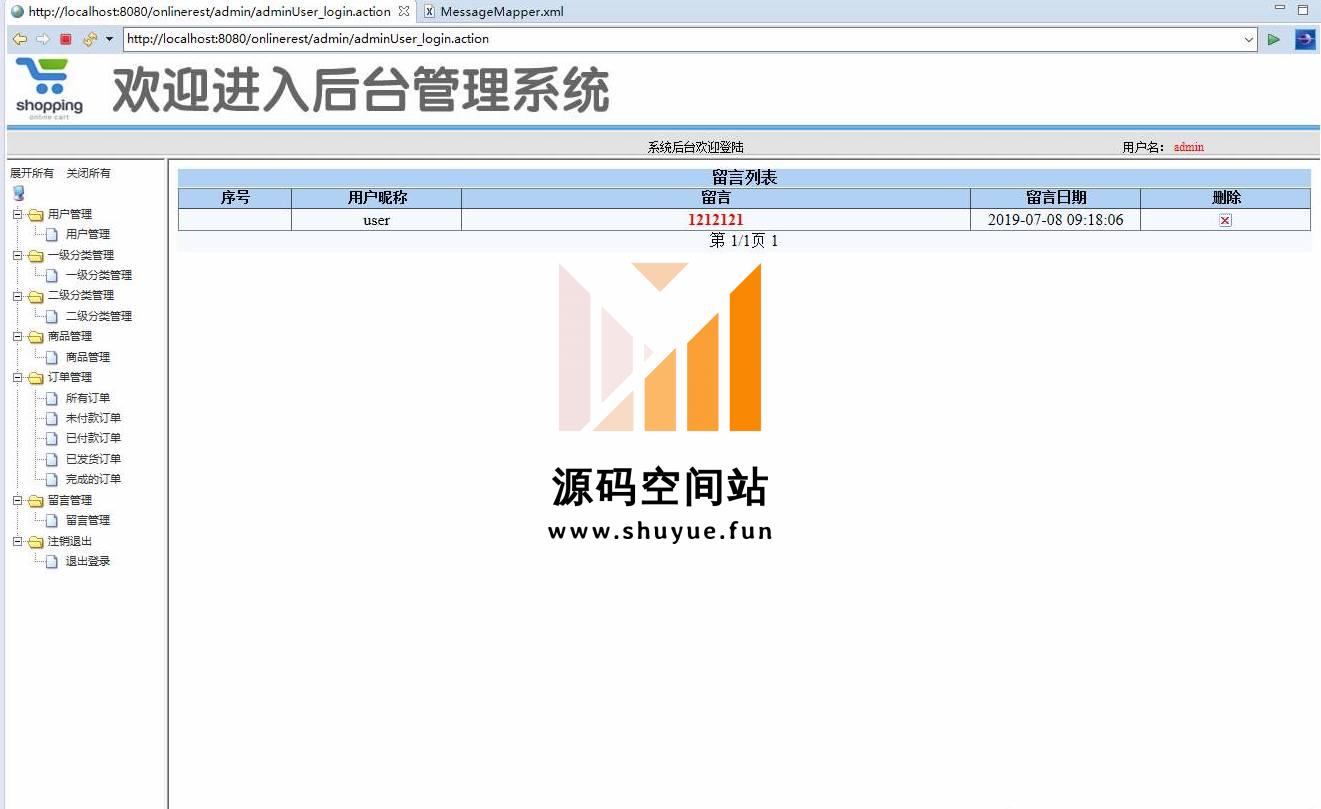Screen dimensions: 1321x809
Task: Collapse the 订单管理 folder node
Action: [x=17, y=378]
